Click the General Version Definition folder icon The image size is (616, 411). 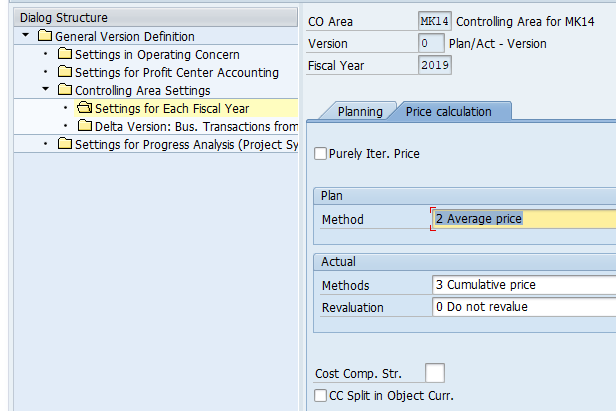(45, 36)
